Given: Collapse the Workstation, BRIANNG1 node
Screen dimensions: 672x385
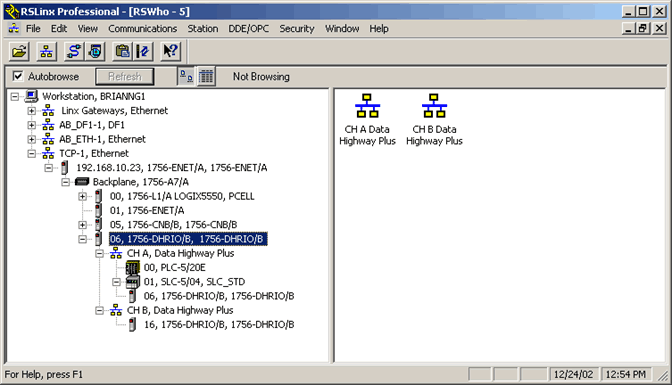Looking at the screenshot, I should (x=15, y=96).
